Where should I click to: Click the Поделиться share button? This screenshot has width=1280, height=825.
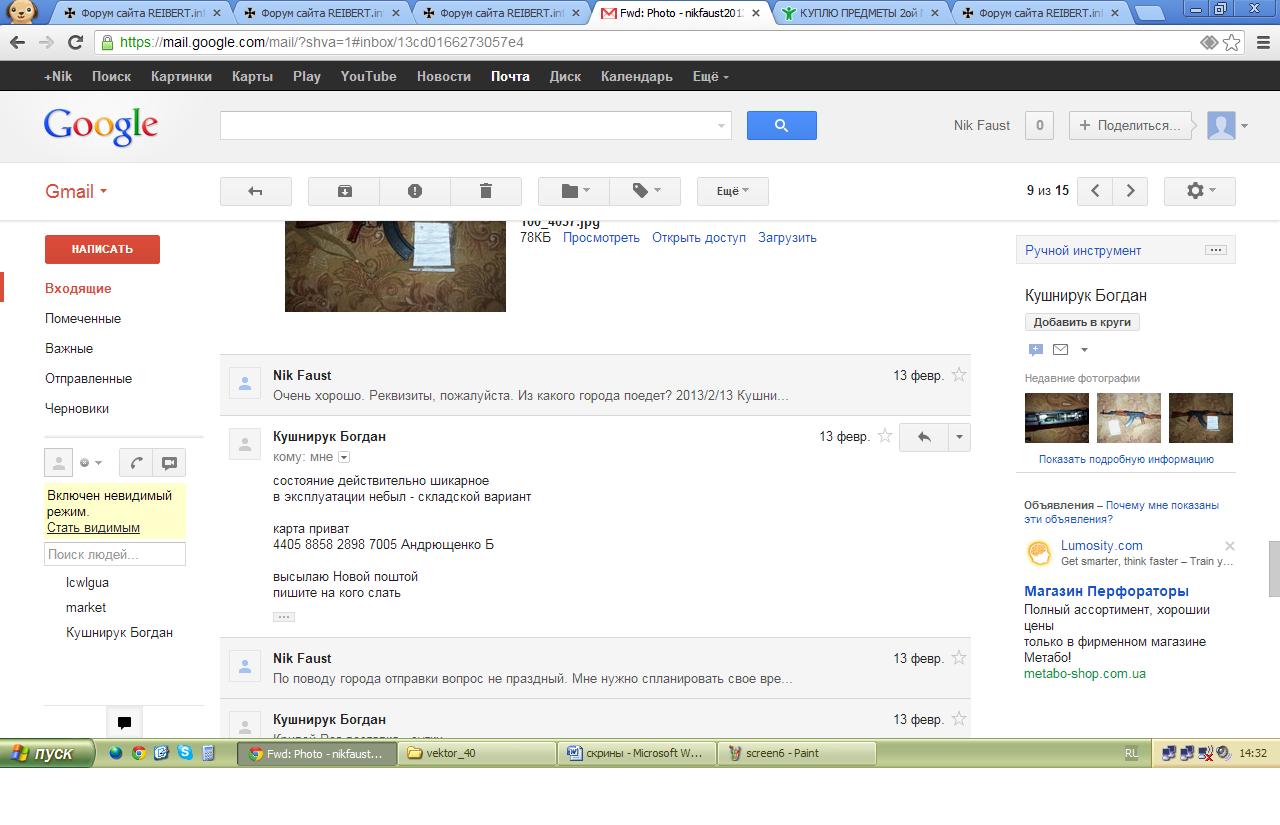(1132, 125)
